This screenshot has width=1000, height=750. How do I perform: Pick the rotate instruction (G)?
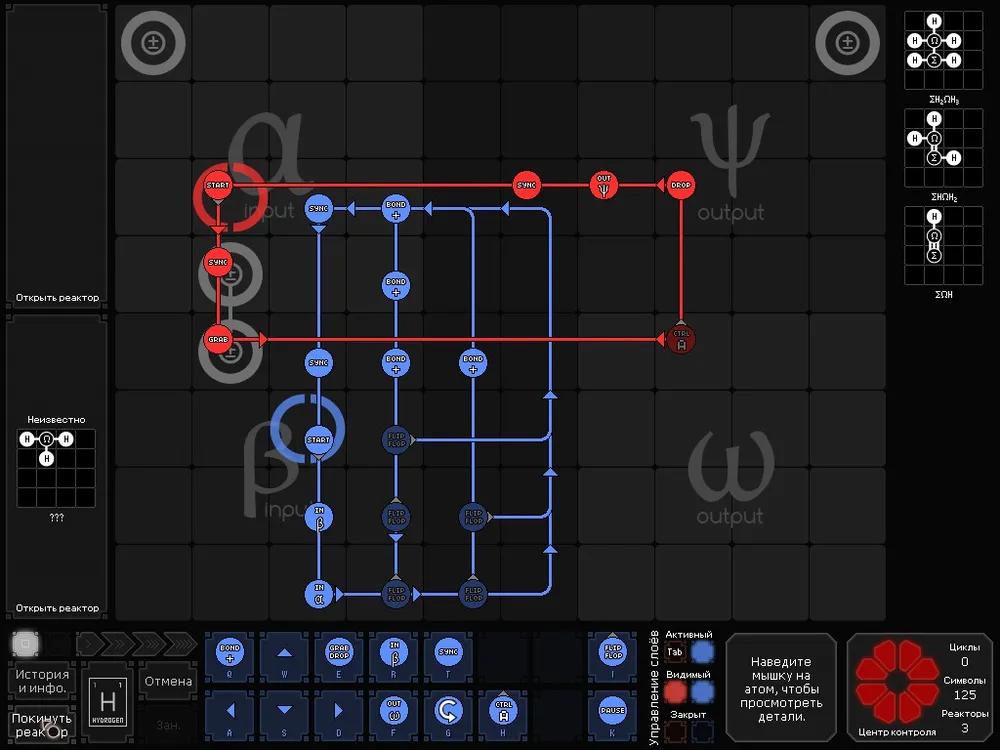[x=448, y=715]
